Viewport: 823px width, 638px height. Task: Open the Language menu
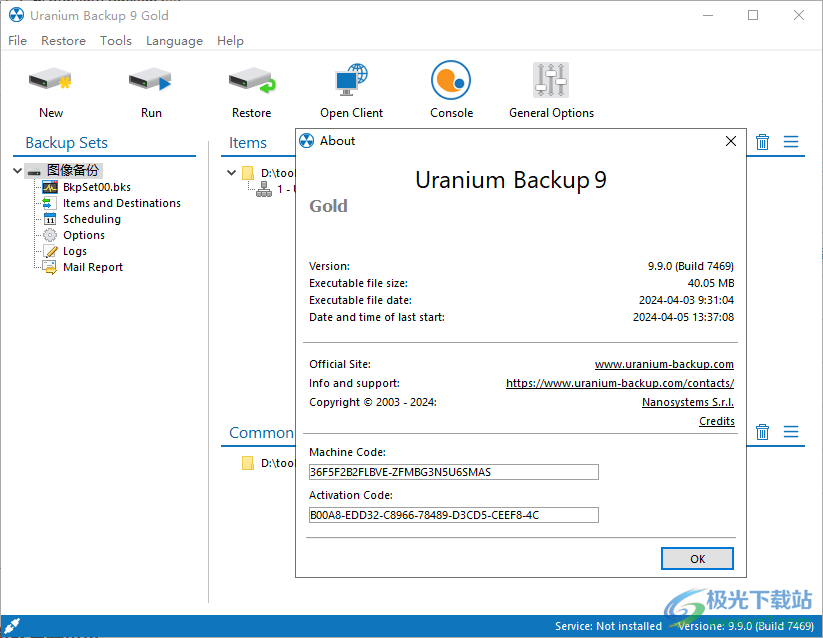(174, 41)
